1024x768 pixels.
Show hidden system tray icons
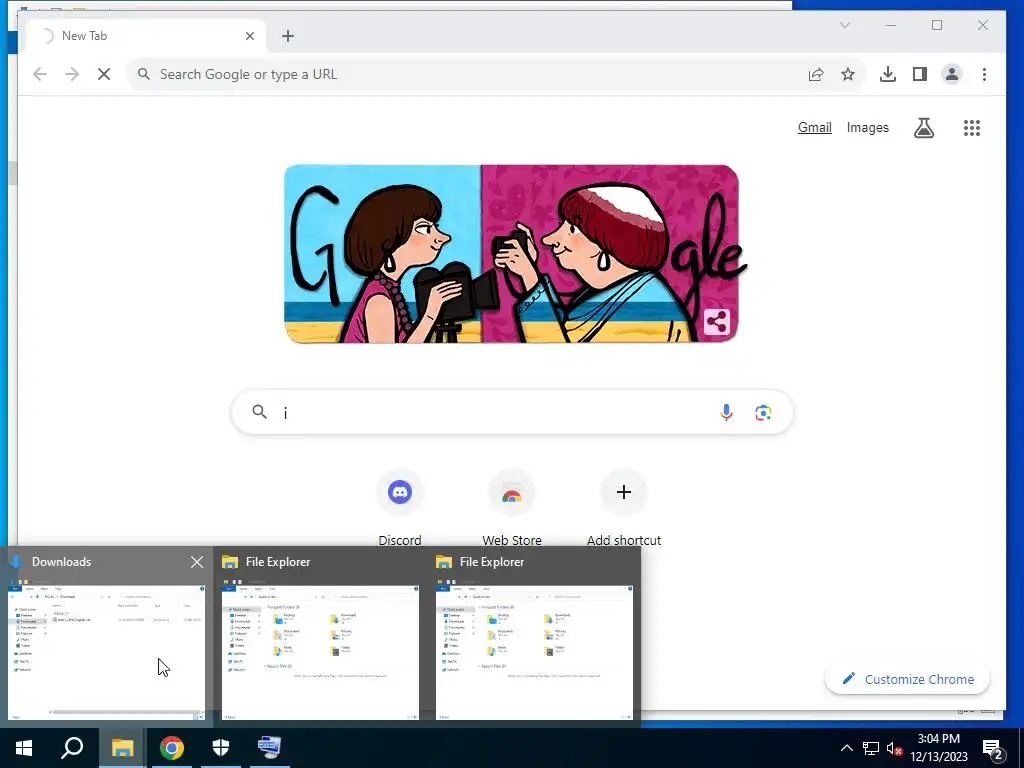coord(846,748)
